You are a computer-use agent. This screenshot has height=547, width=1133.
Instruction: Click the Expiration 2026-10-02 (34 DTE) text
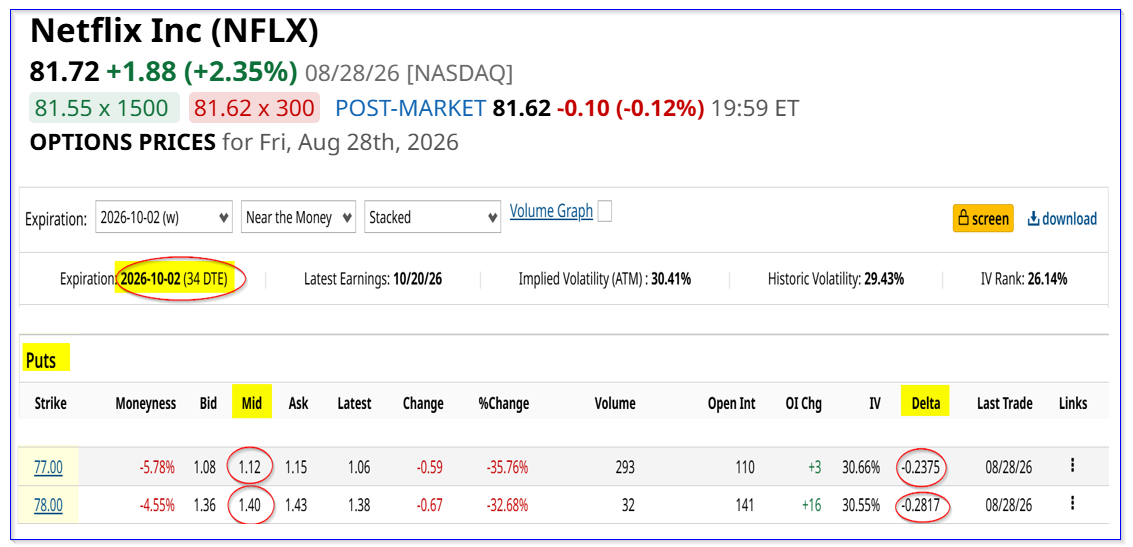pyautogui.click(x=143, y=279)
